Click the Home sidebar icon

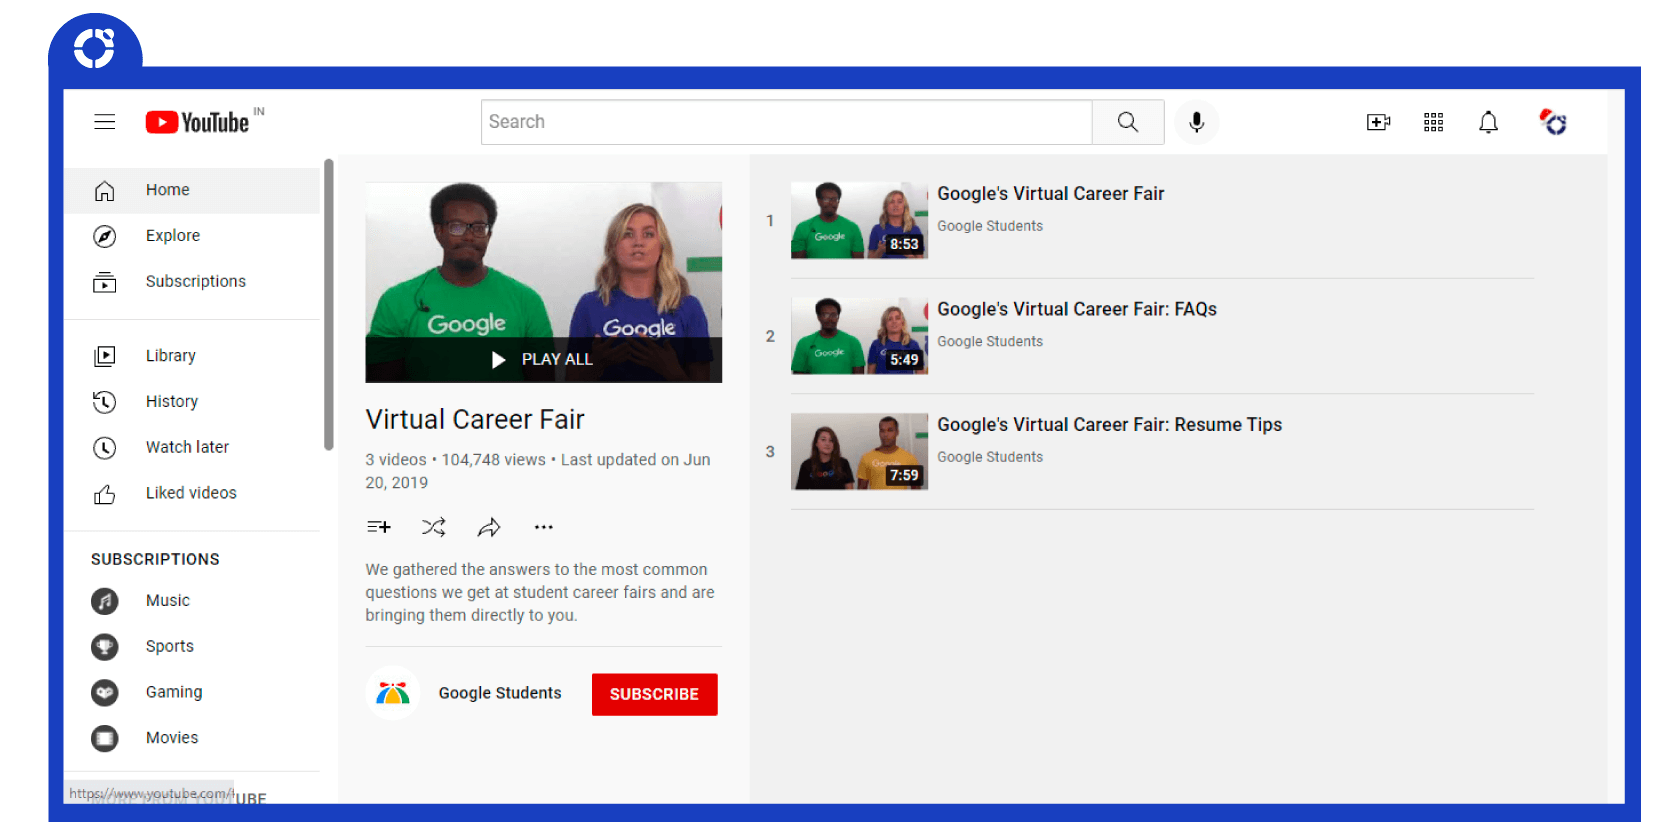(105, 191)
